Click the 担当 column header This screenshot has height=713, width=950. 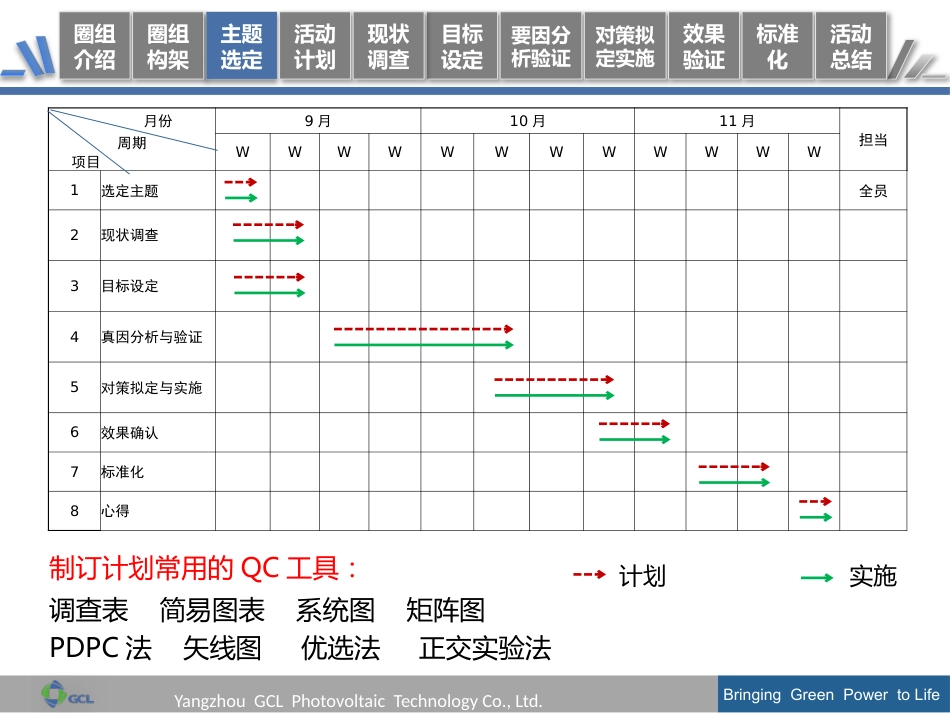[x=873, y=140]
